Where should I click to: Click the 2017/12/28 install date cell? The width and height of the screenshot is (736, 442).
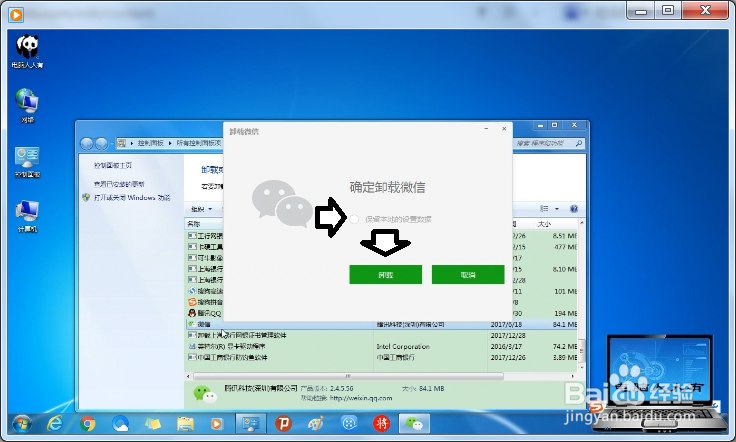(x=508, y=335)
